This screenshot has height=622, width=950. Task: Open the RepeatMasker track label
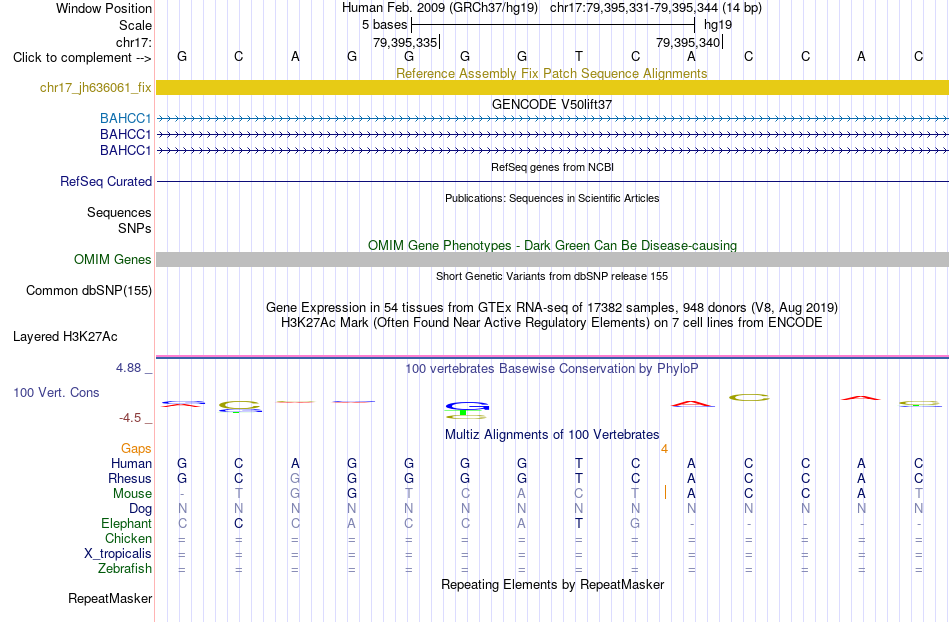coord(110,598)
